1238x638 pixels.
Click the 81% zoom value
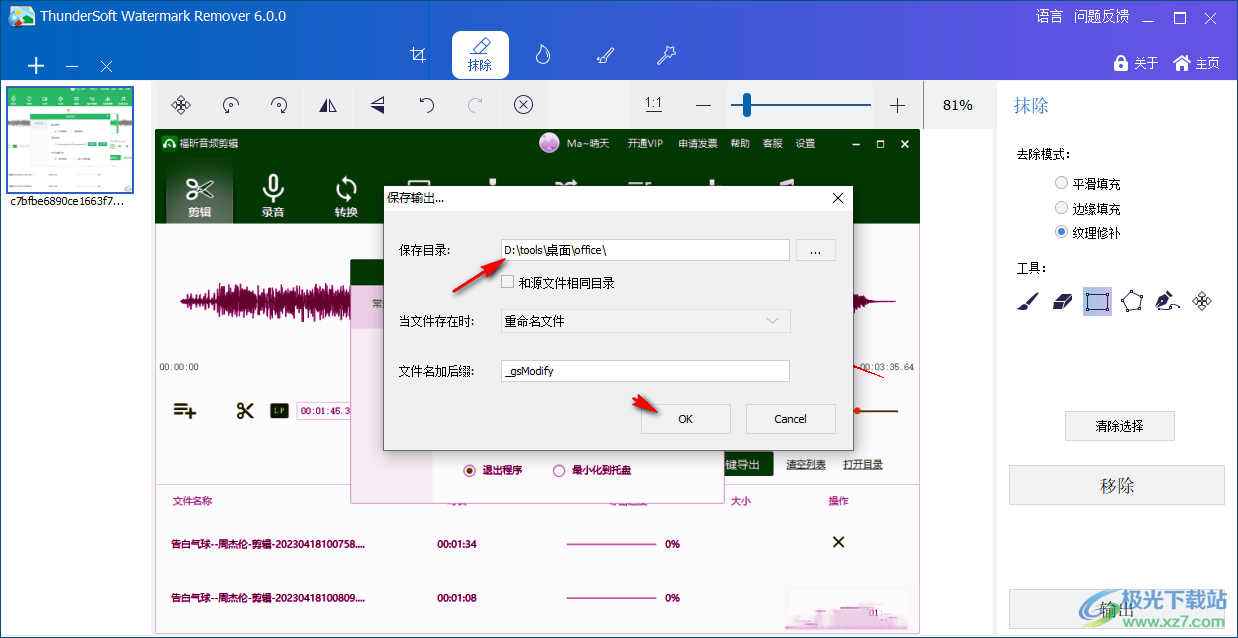[958, 105]
